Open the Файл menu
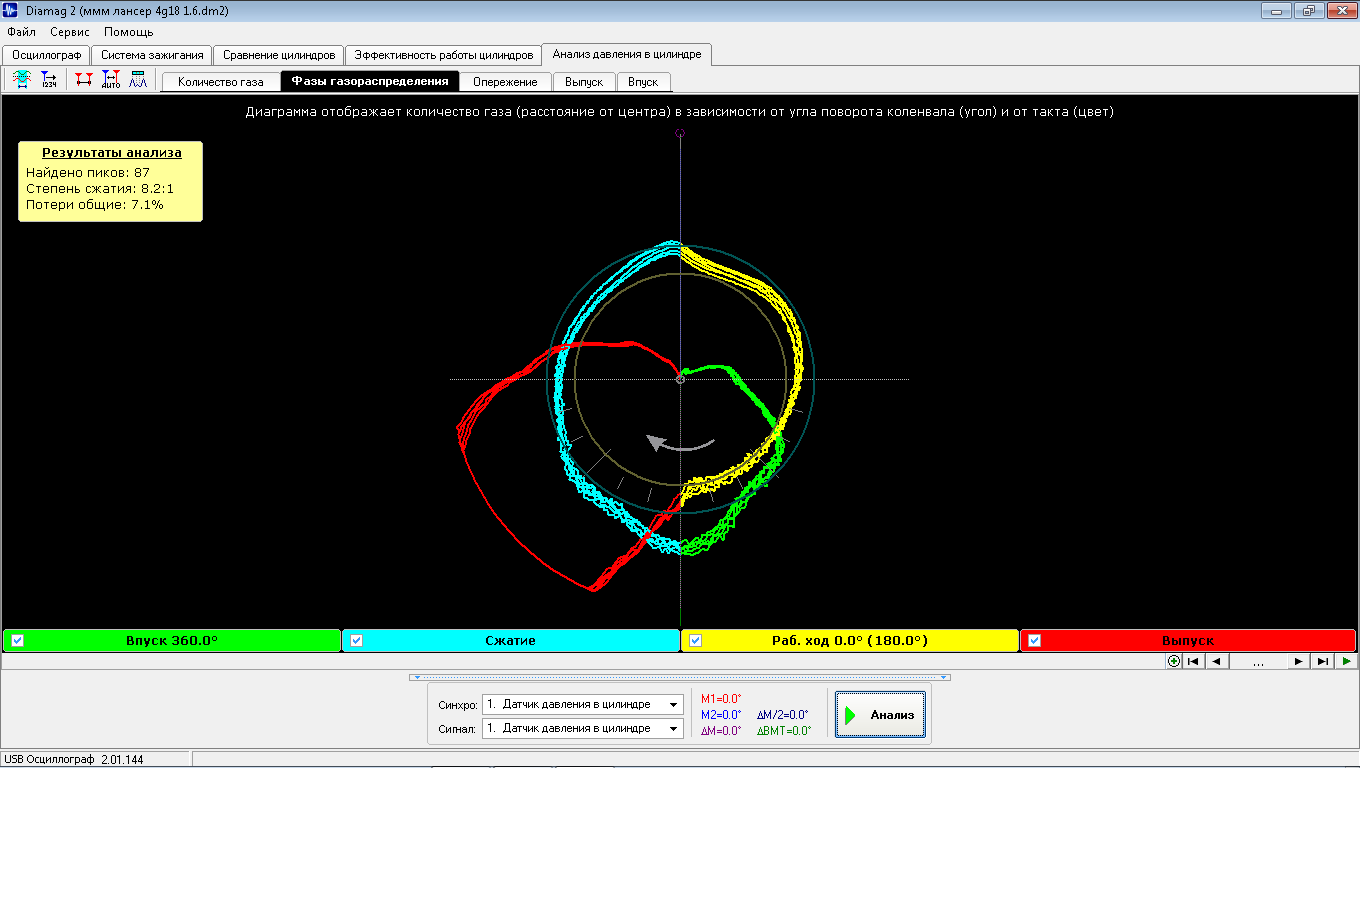 click(x=21, y=32)
